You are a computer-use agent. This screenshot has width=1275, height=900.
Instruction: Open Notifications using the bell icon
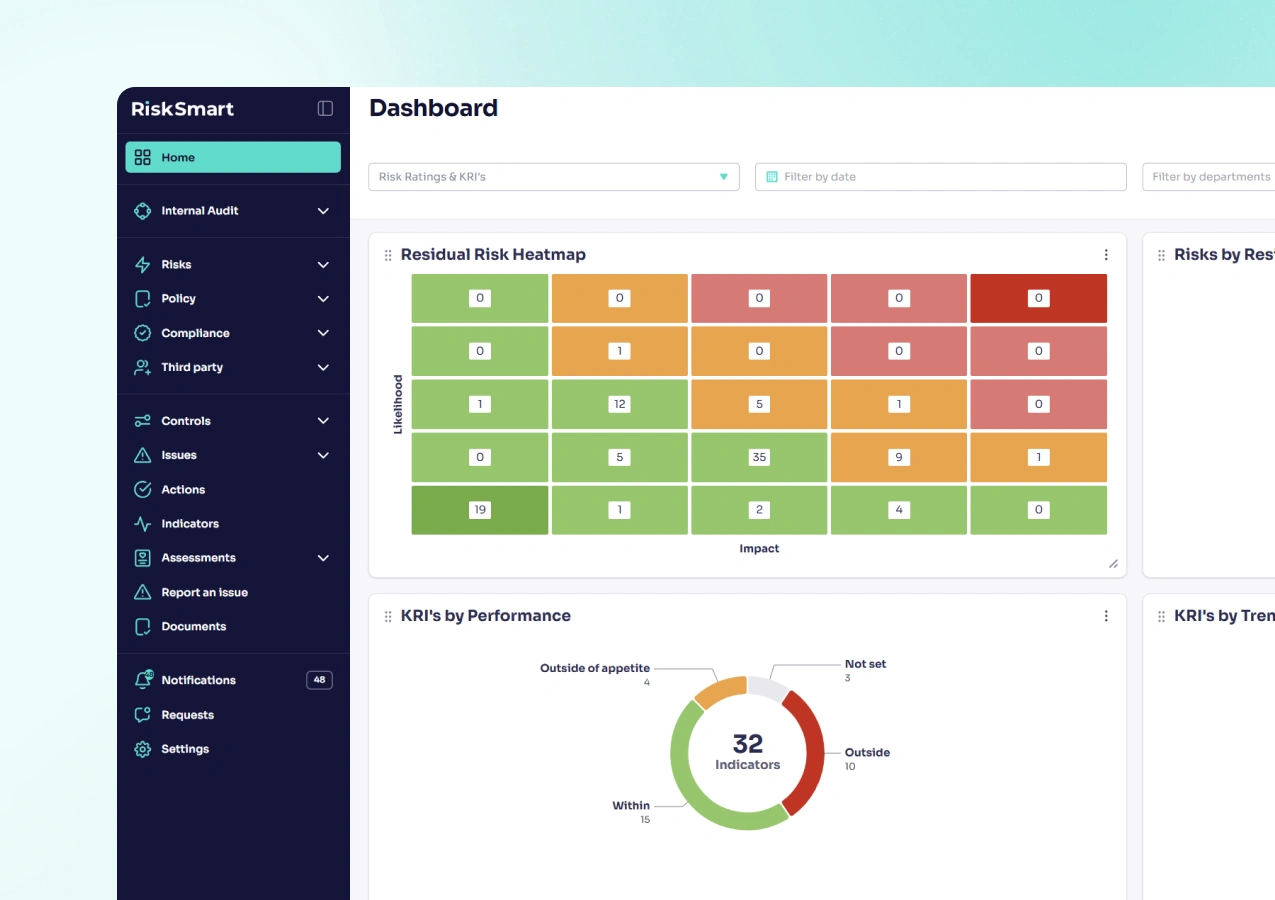coord(142,679)
